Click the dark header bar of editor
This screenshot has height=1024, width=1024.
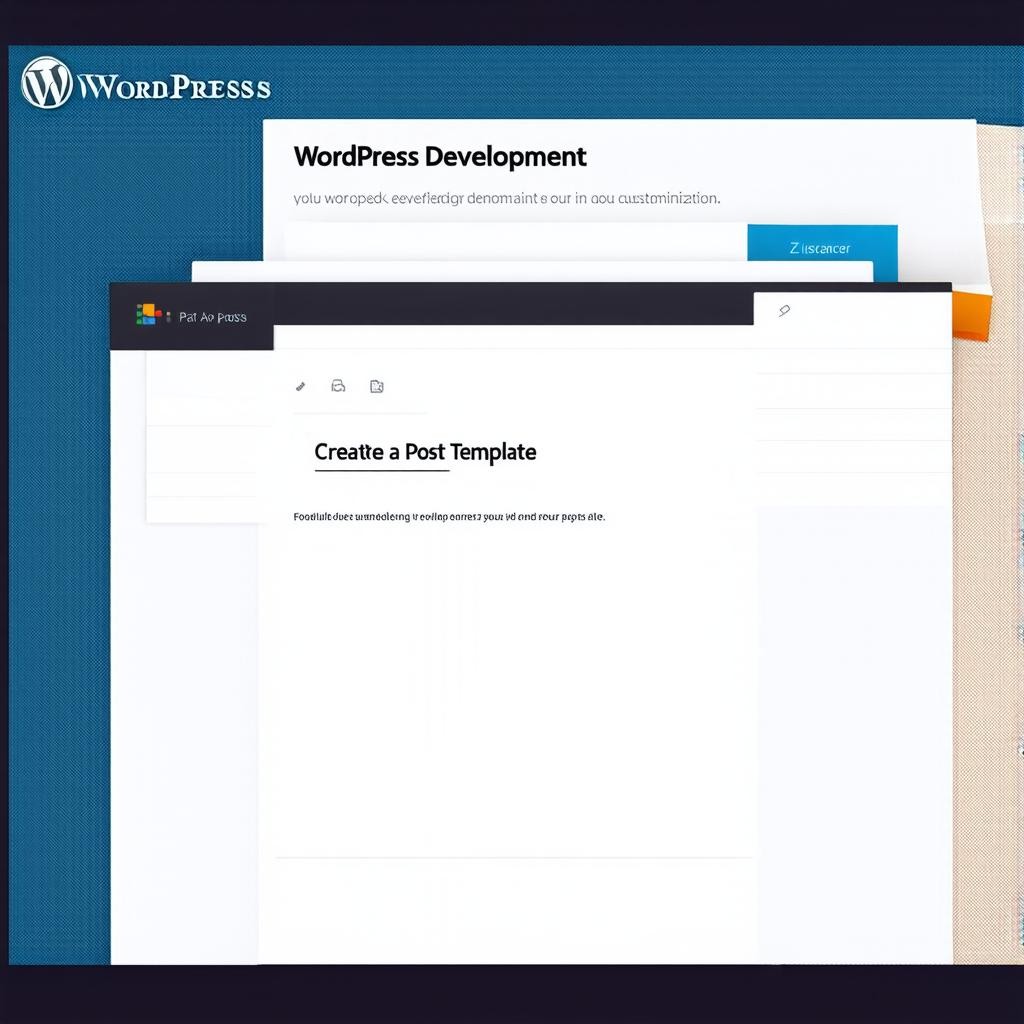512,304
